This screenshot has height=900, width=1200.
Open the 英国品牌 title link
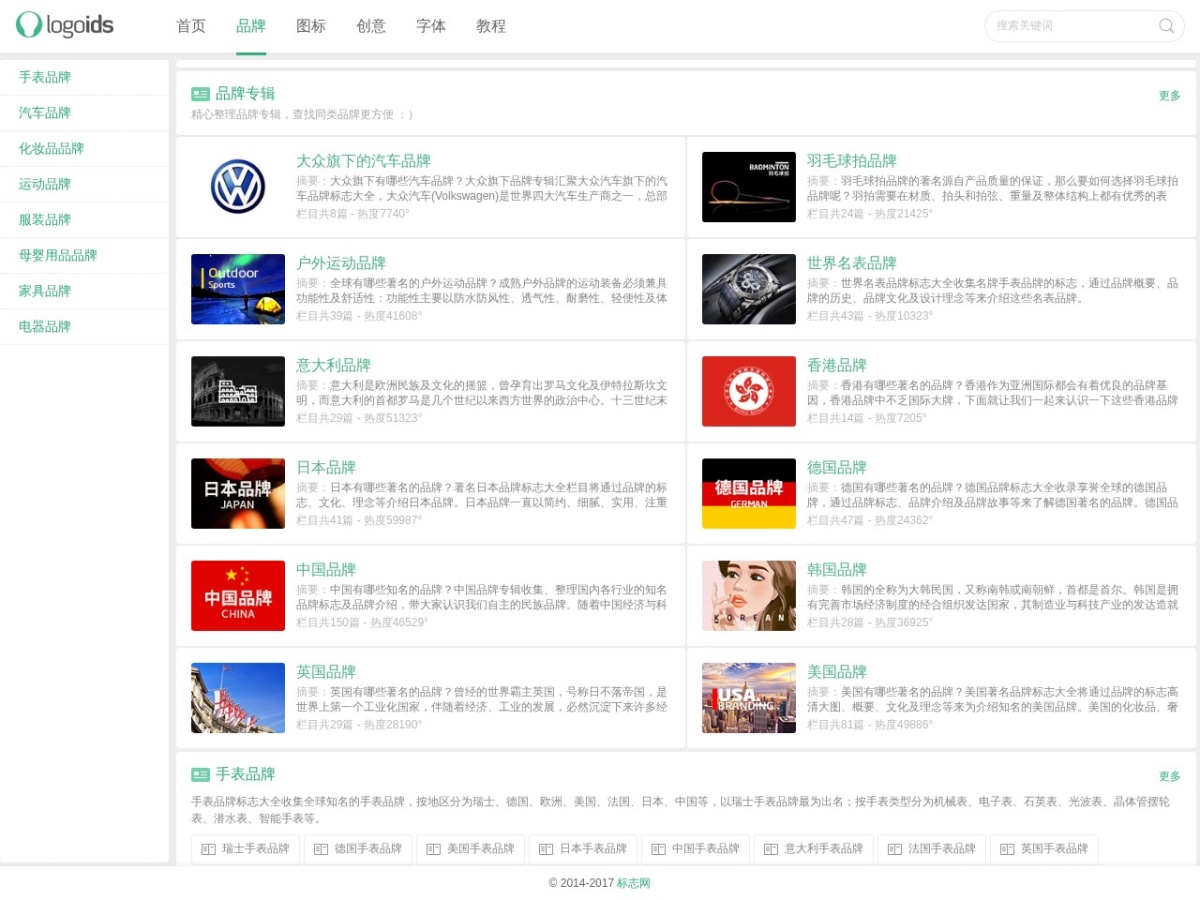pyautogui.click(x=326, y=671)
